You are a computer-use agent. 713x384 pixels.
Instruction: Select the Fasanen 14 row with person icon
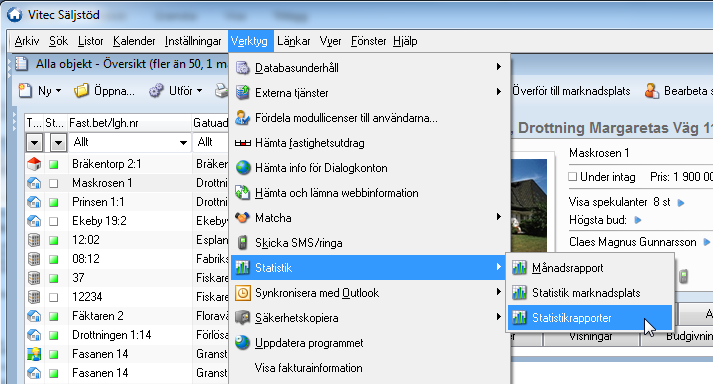126,354
